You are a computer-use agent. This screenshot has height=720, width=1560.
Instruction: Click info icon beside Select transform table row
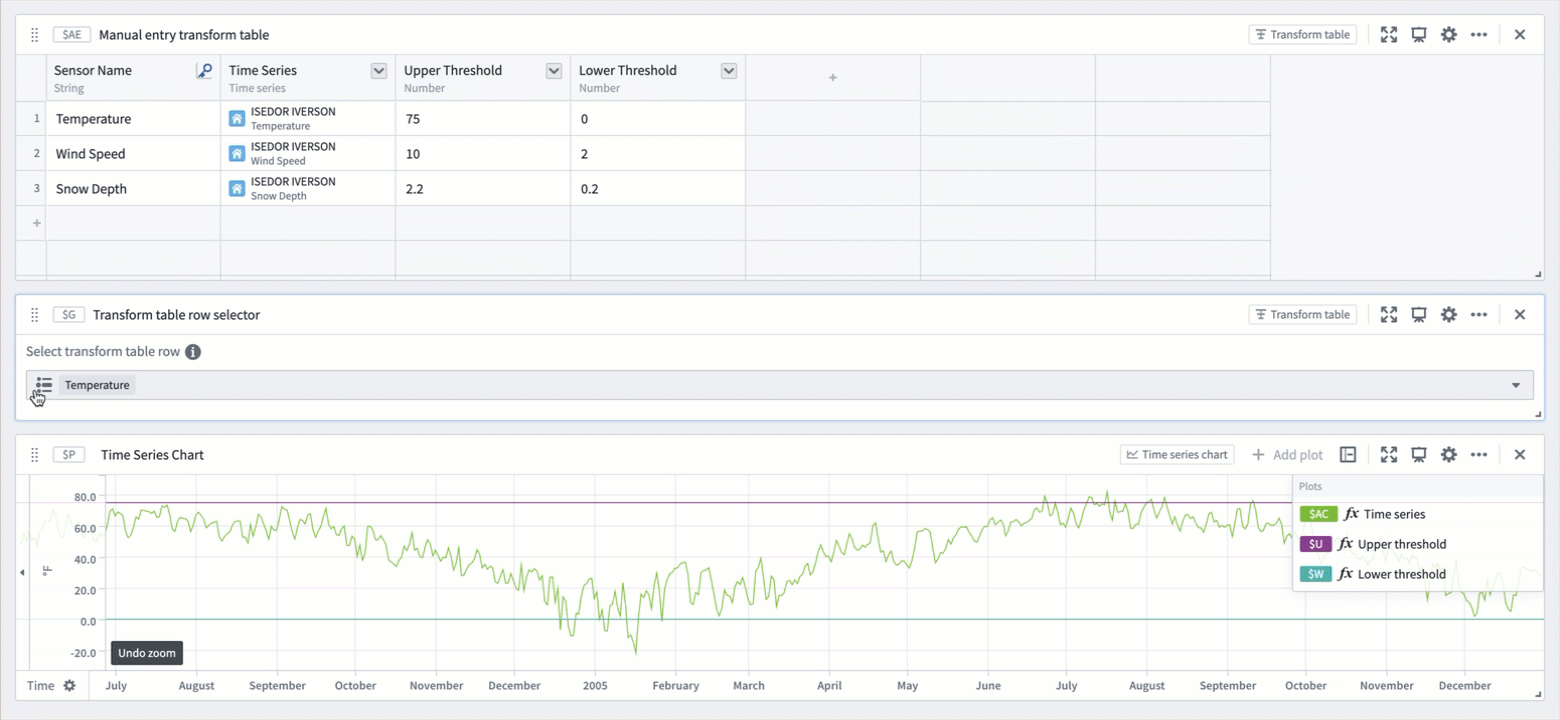click(x=193, y=352)
